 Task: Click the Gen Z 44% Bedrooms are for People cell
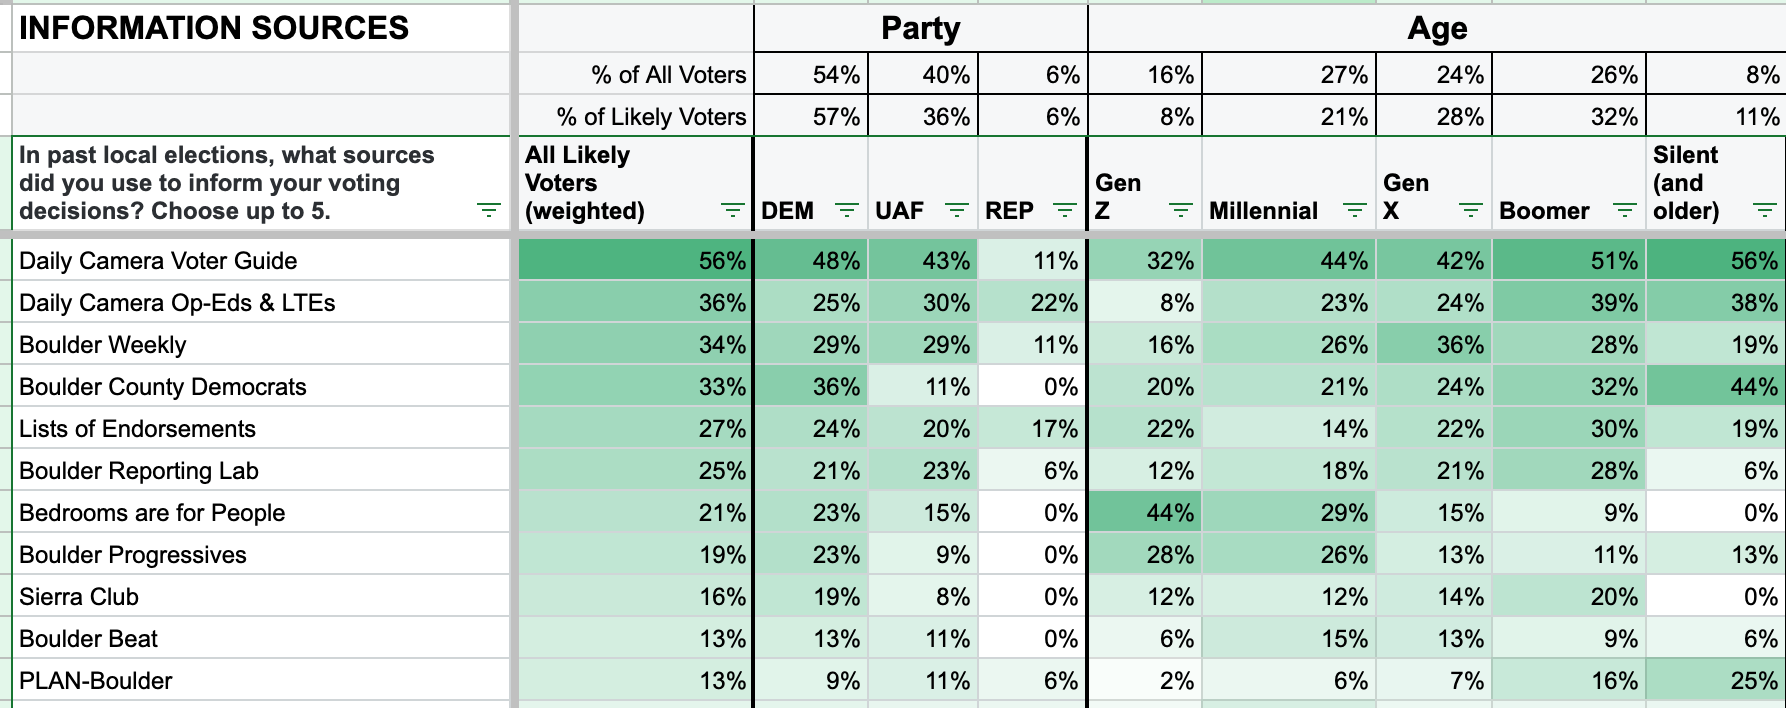[x=1145, y=513]
